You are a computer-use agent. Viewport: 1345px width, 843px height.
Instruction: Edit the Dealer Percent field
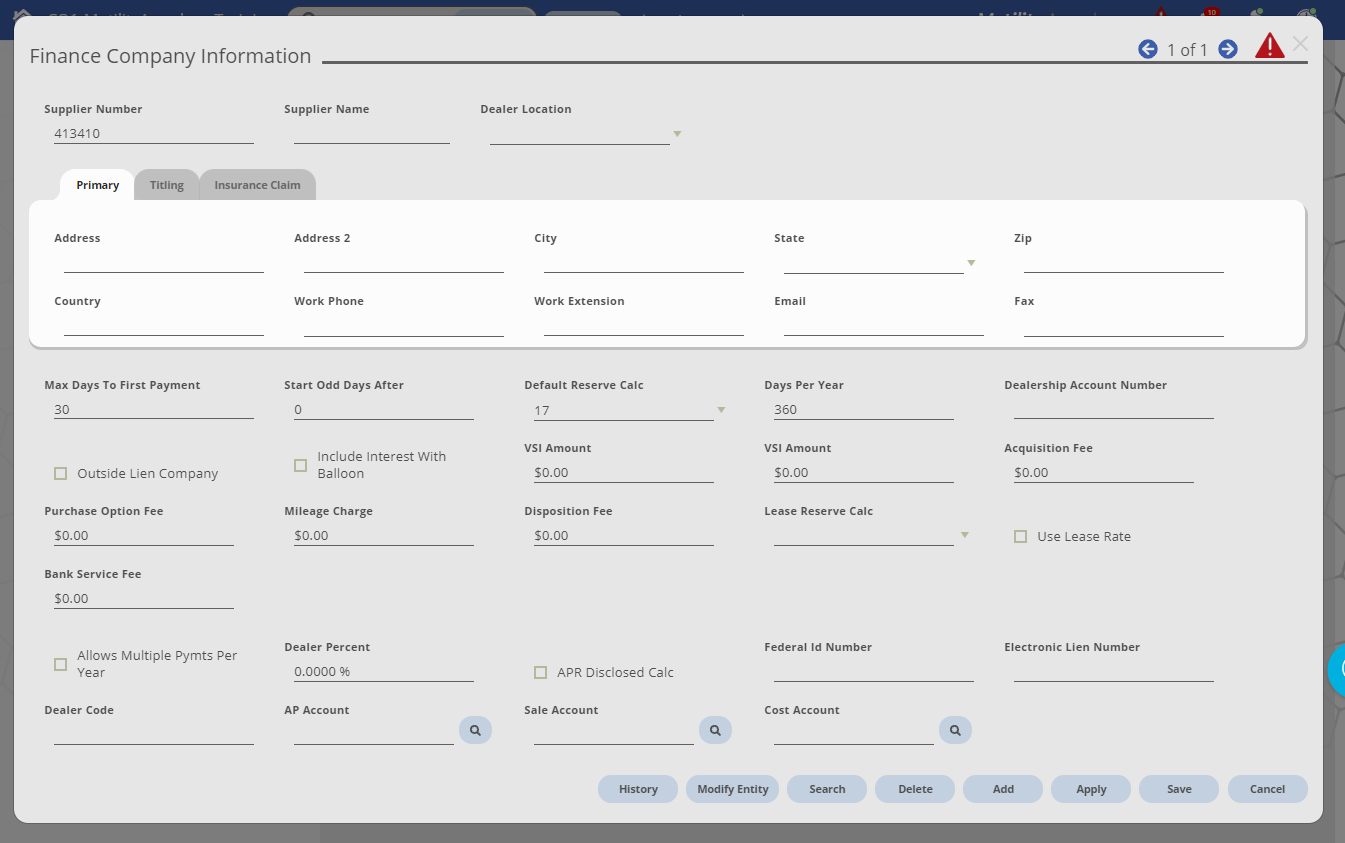[384, 671]
